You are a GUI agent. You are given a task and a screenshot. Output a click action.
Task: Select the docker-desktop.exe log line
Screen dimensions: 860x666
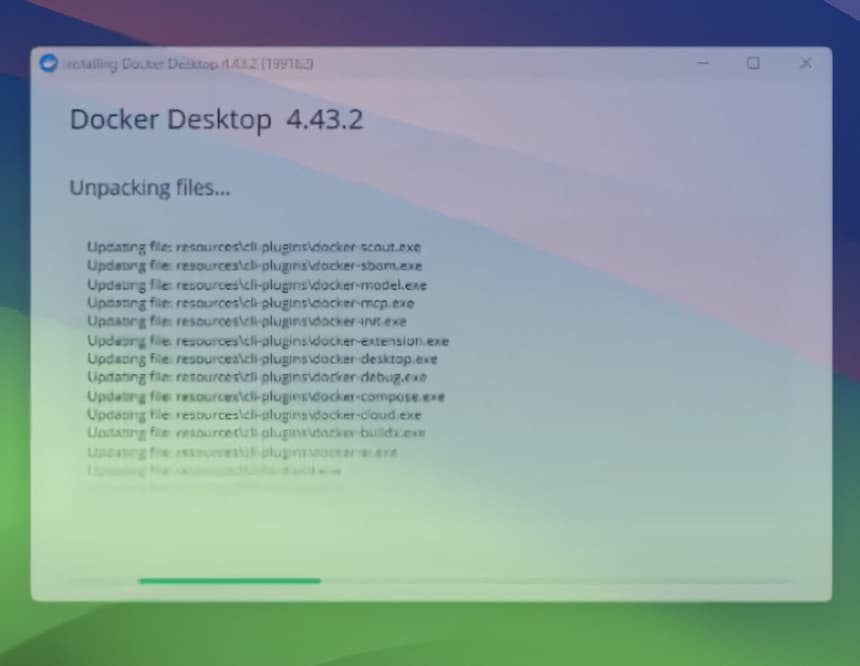(262, 359)
